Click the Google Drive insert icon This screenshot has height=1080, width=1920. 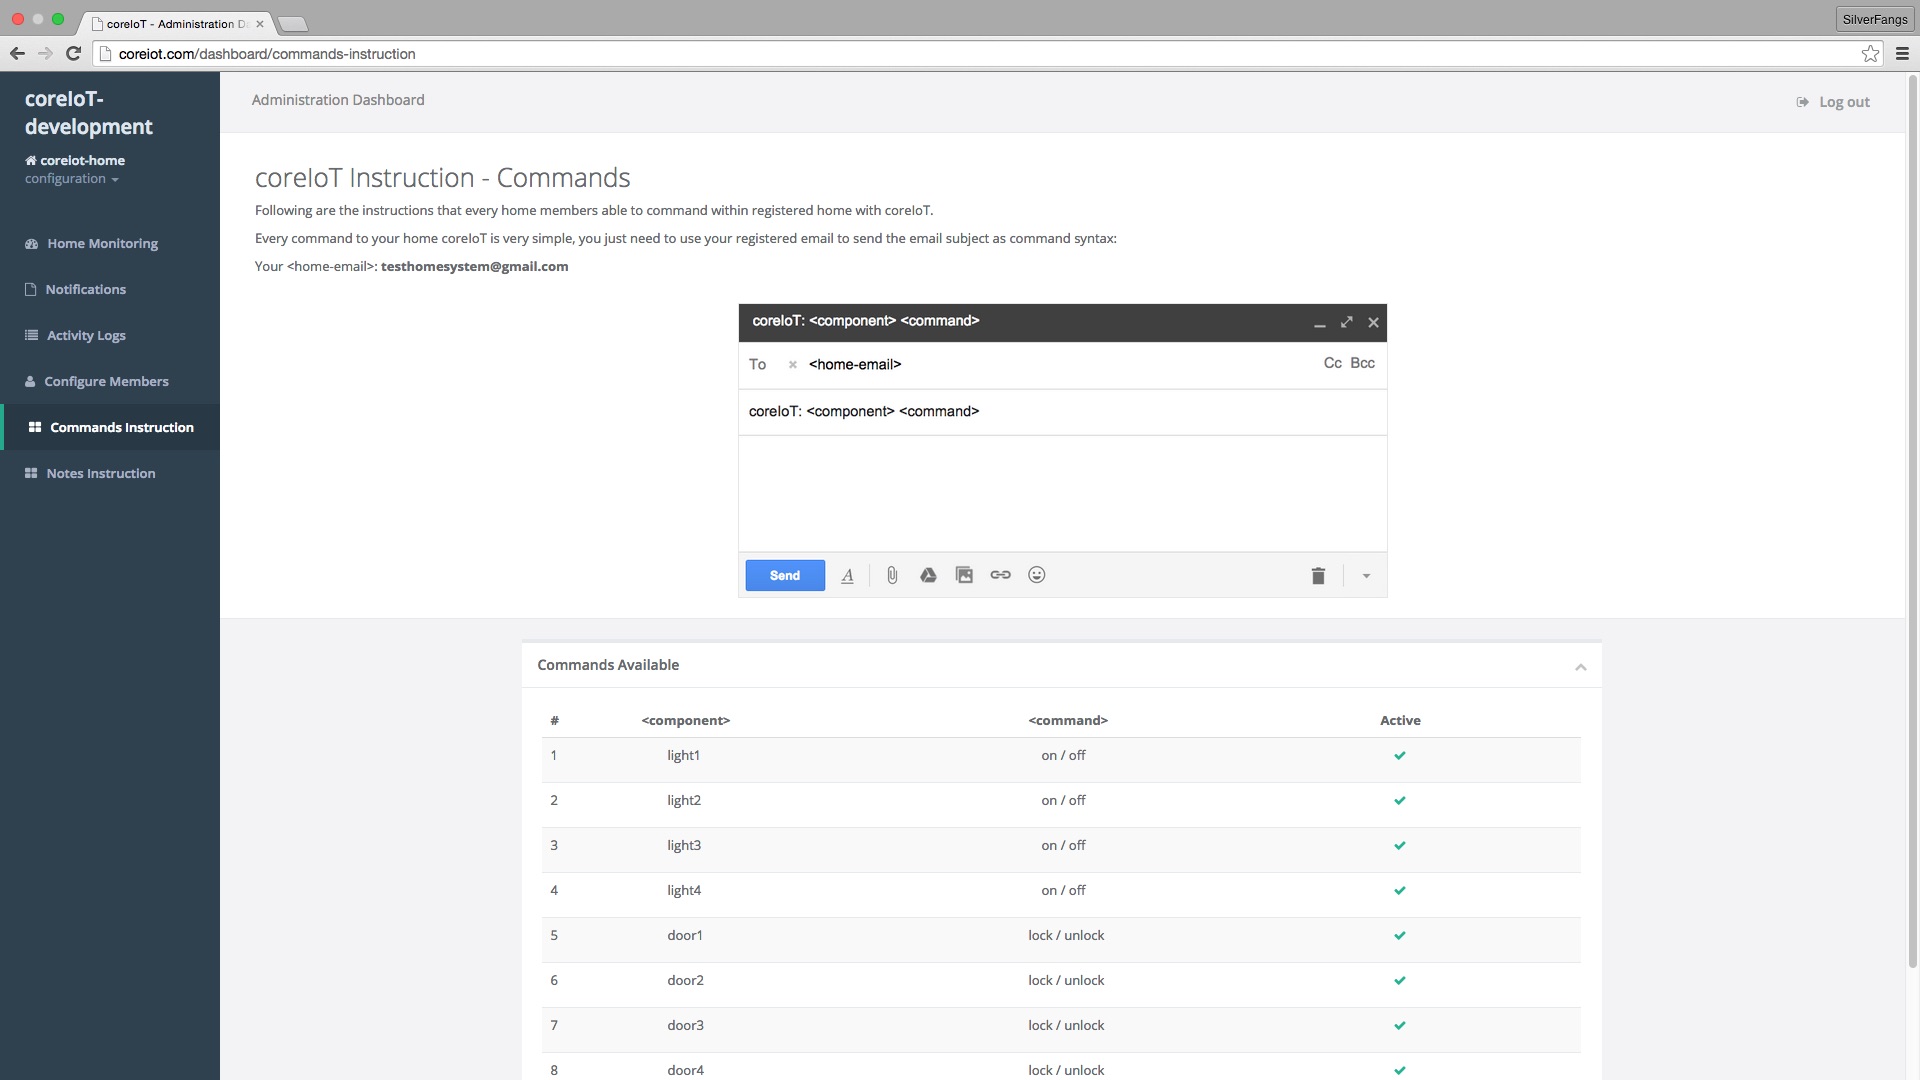[928, 575]
